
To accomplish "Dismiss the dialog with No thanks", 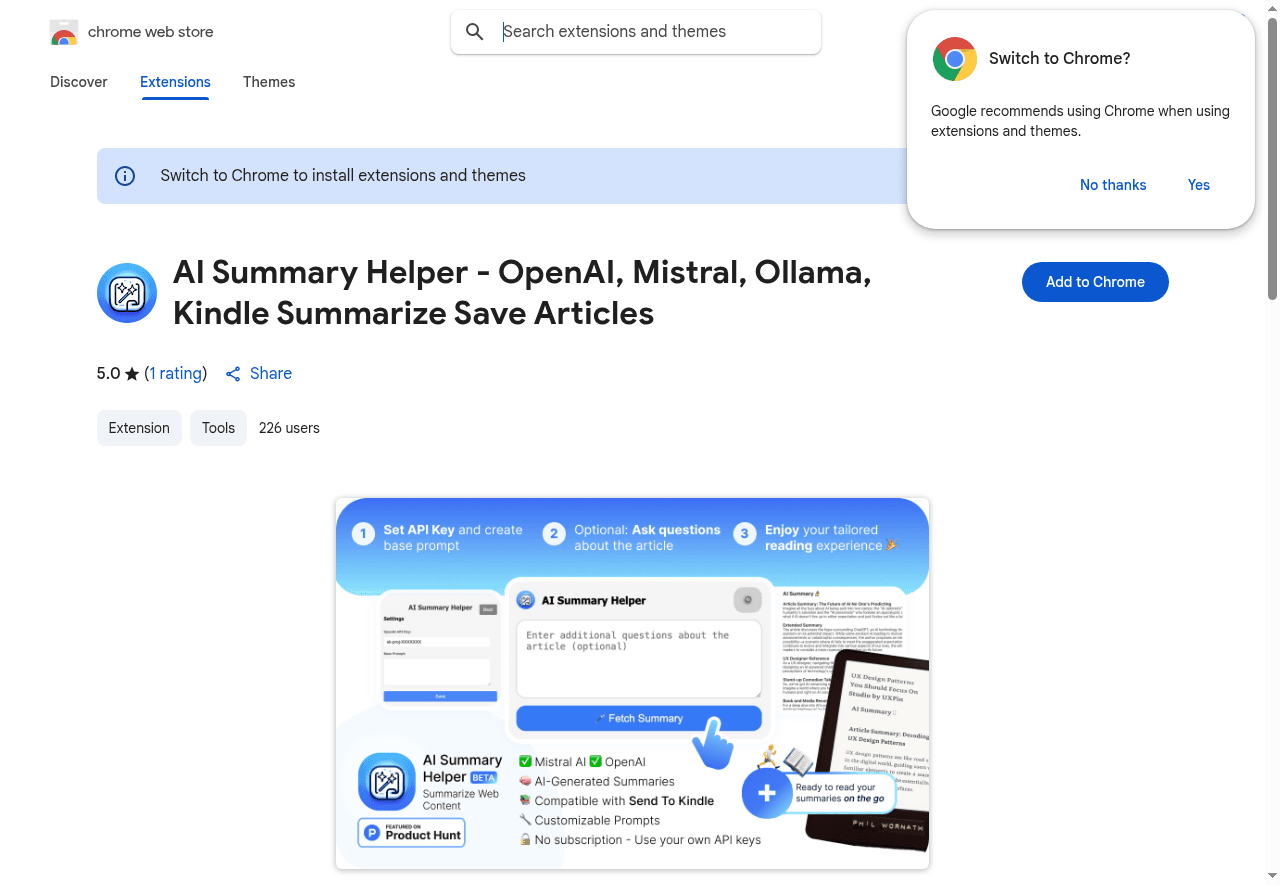I will click(1113, 185).
